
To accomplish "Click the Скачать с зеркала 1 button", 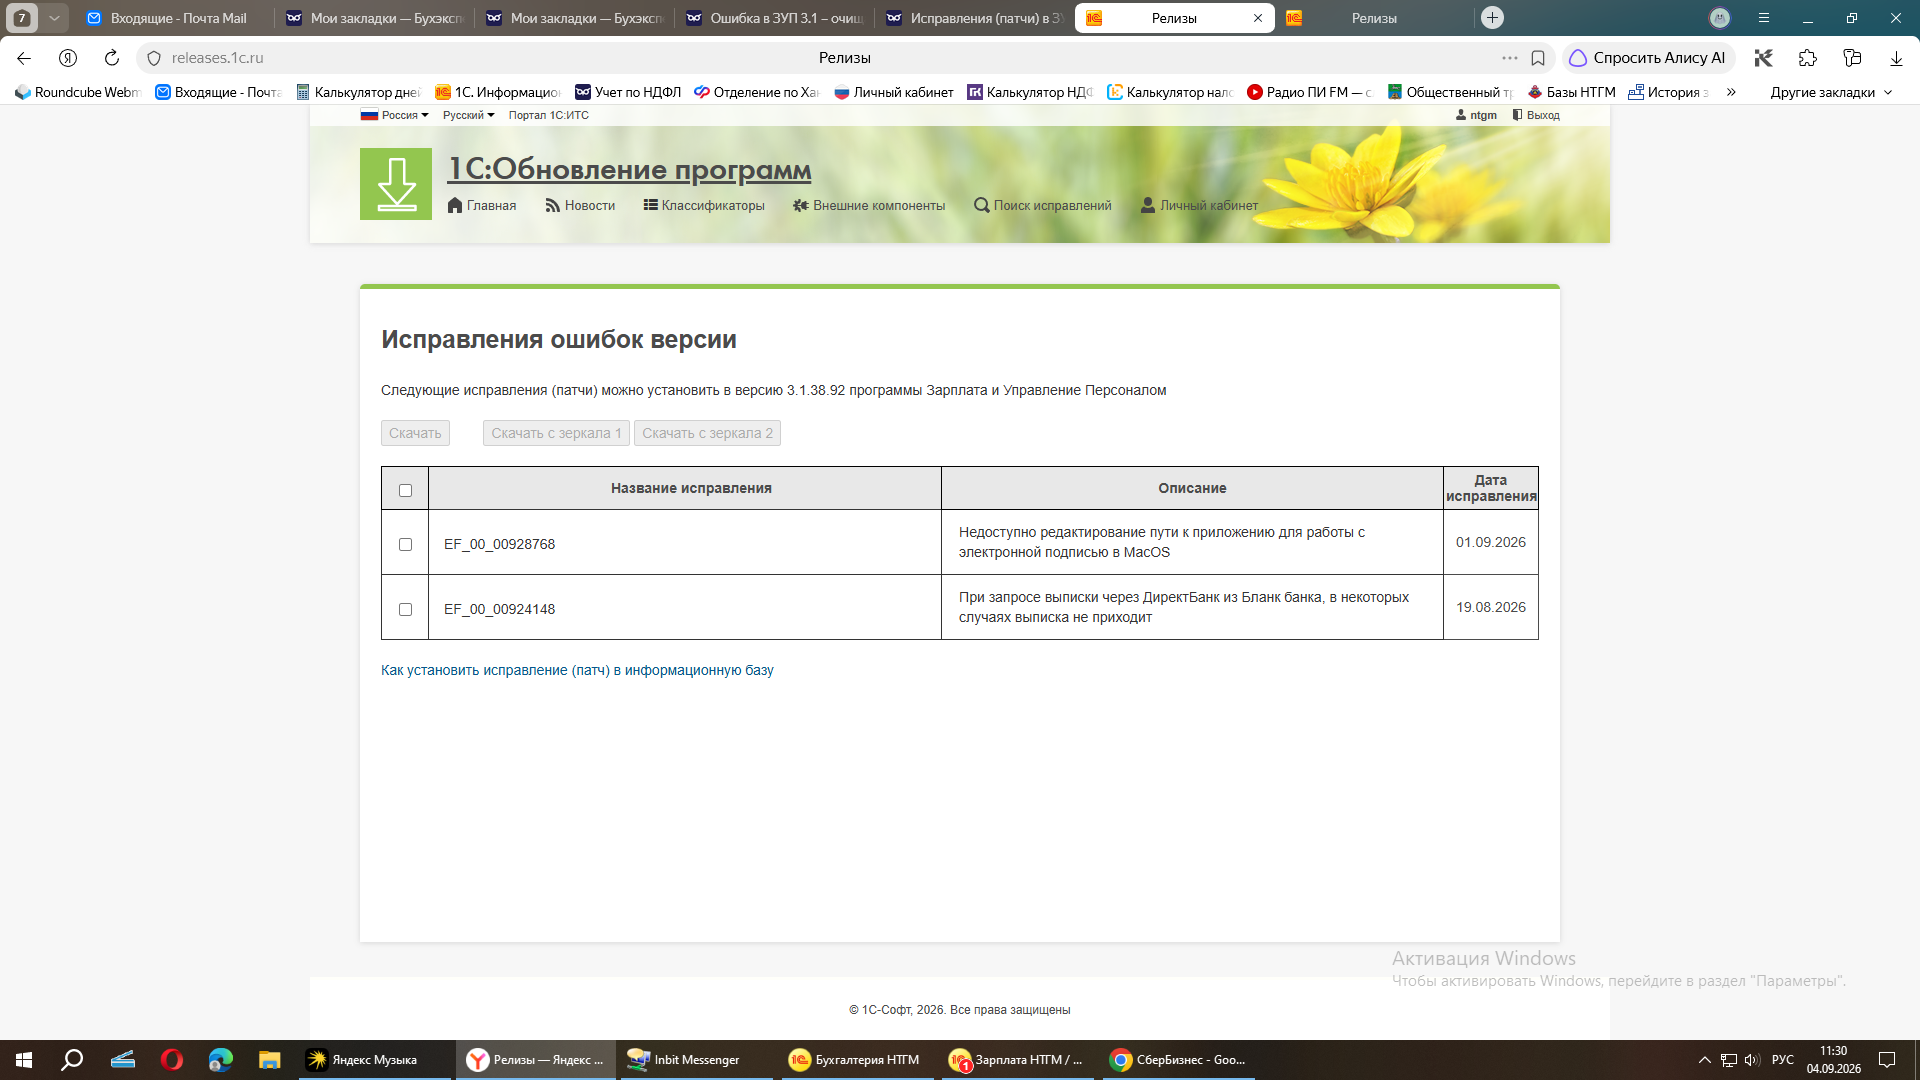I will [556, 433].
